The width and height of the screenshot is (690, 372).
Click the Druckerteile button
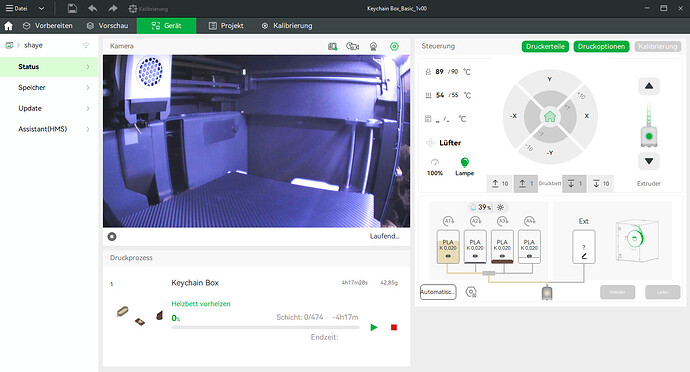[x=545, y=46]
